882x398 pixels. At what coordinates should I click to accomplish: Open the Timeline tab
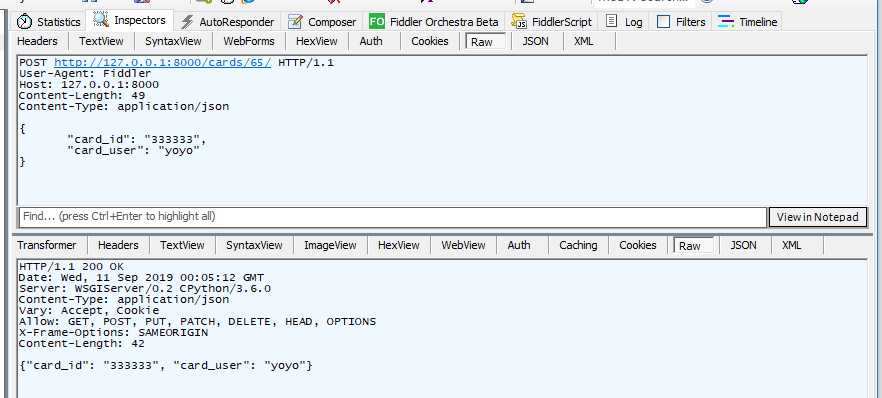pos(748,22)
